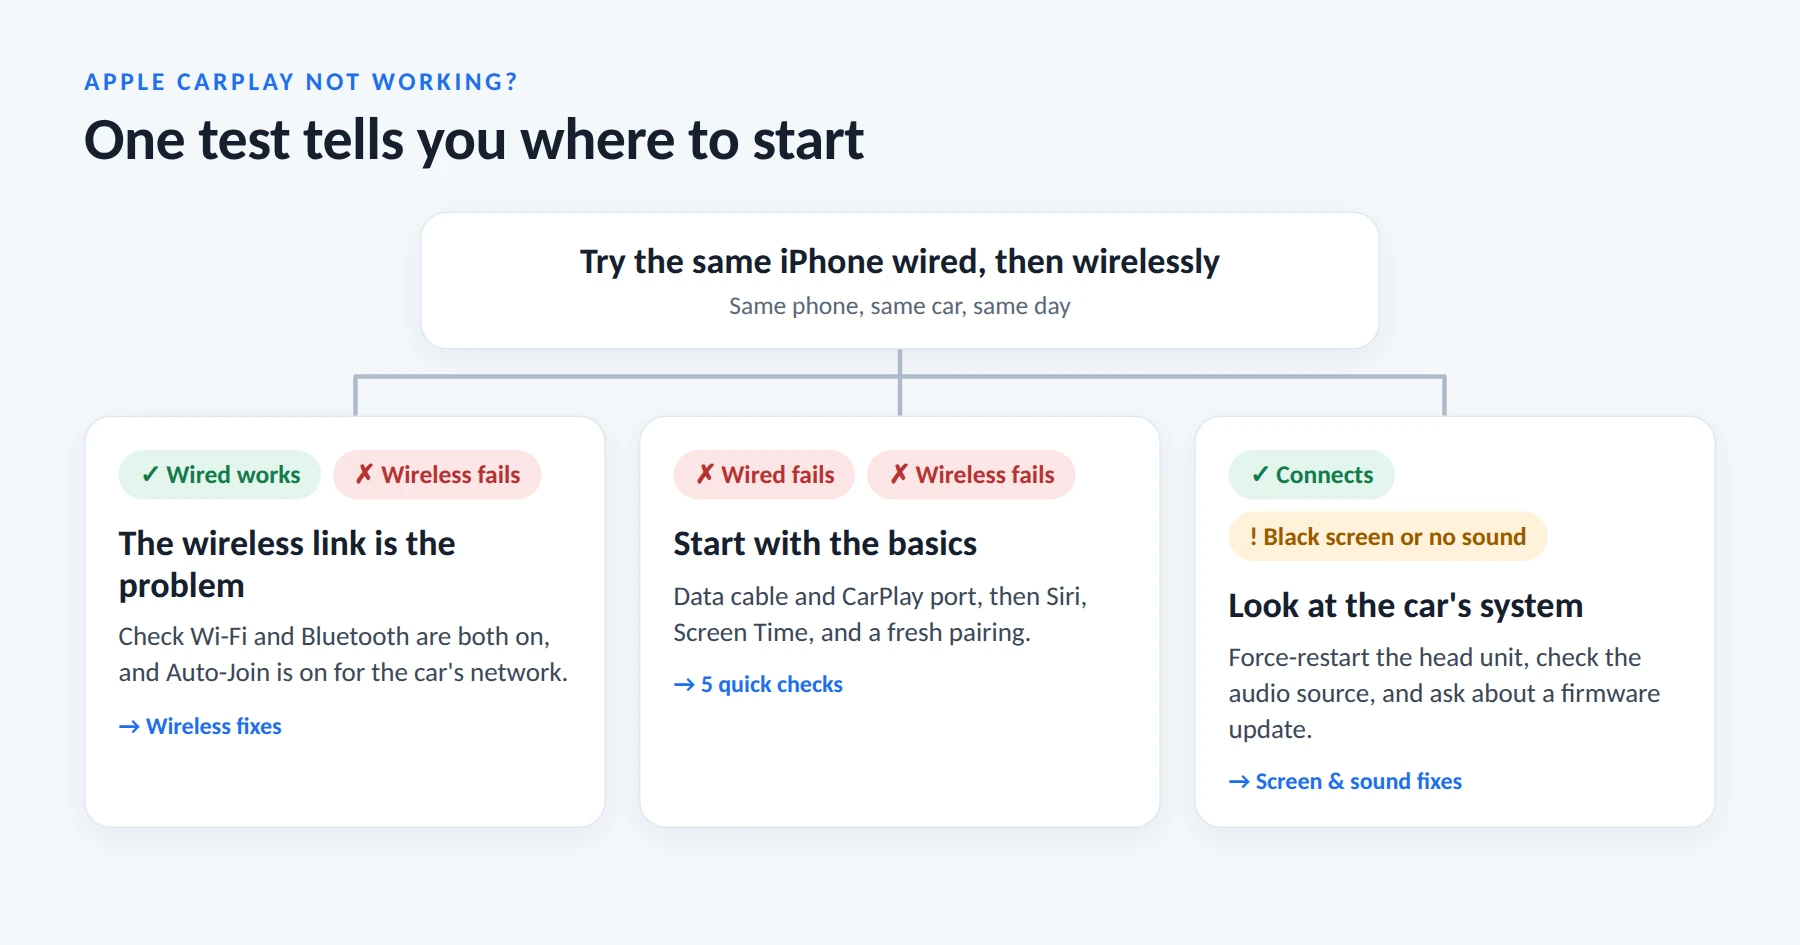Click the heading 'The wireless link is the problem'
Screen dimensions: 1800x945
pyautogui.click(x=287, y=564)
